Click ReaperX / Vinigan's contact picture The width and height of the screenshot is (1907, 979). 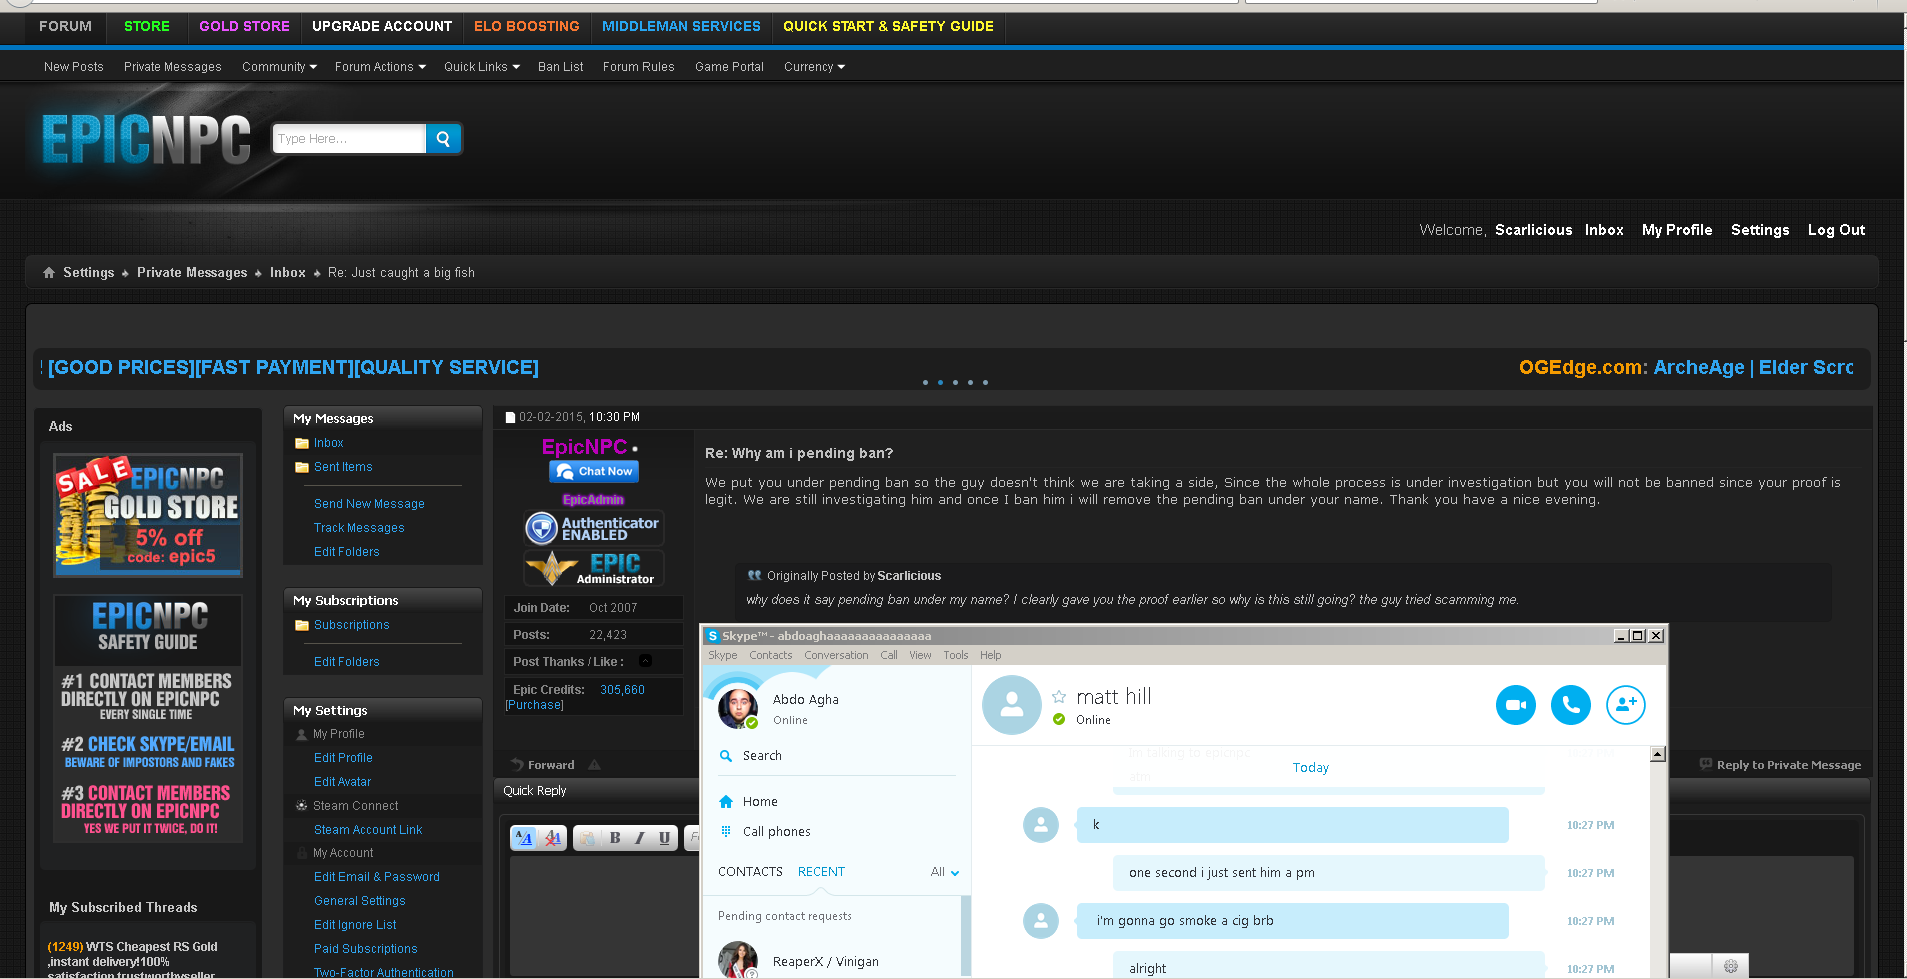tap(738, 960)
